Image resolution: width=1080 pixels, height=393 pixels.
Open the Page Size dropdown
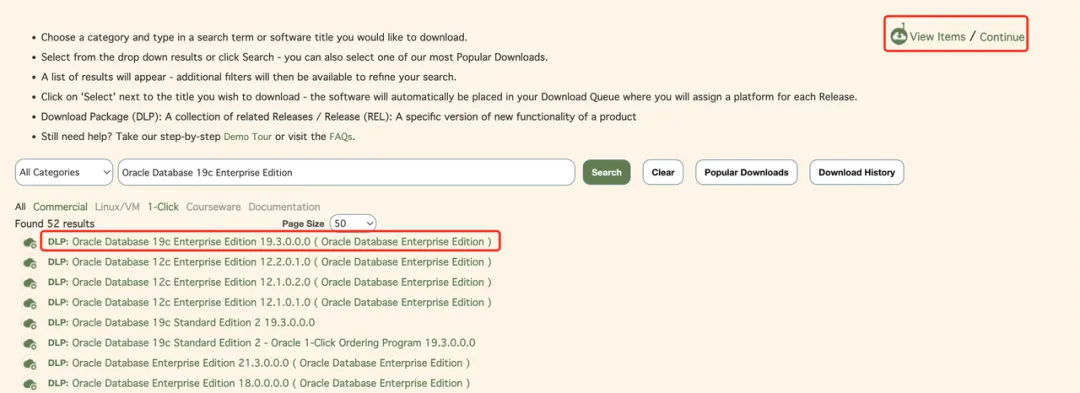pos(353,224)
